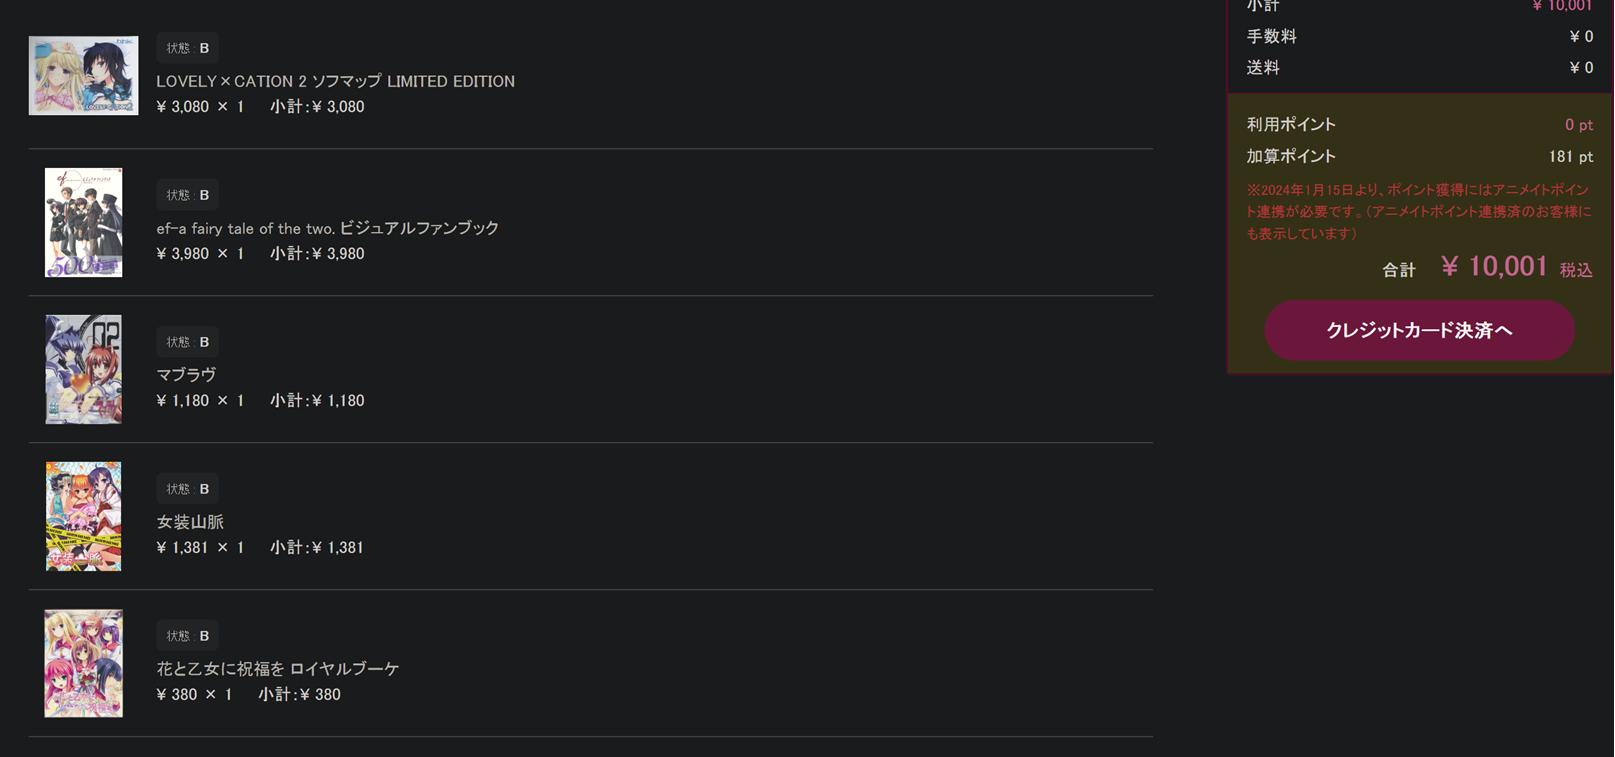Click the 状態 B badge above LOVELY×CATION 2
Screen dimensions: 1615x757
coord(188,48)
